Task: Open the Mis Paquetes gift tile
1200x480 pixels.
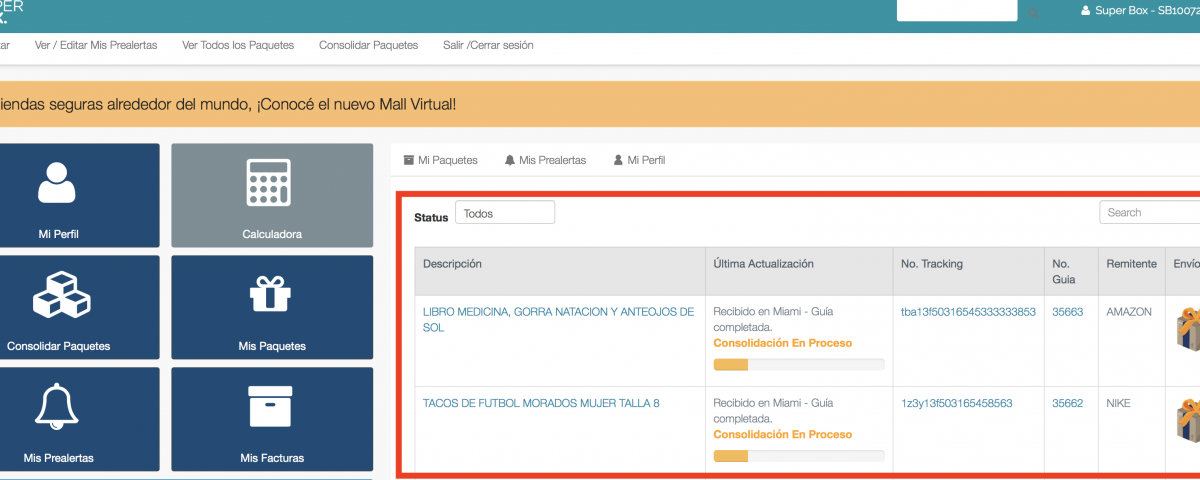Action: [x=272, y=307]
